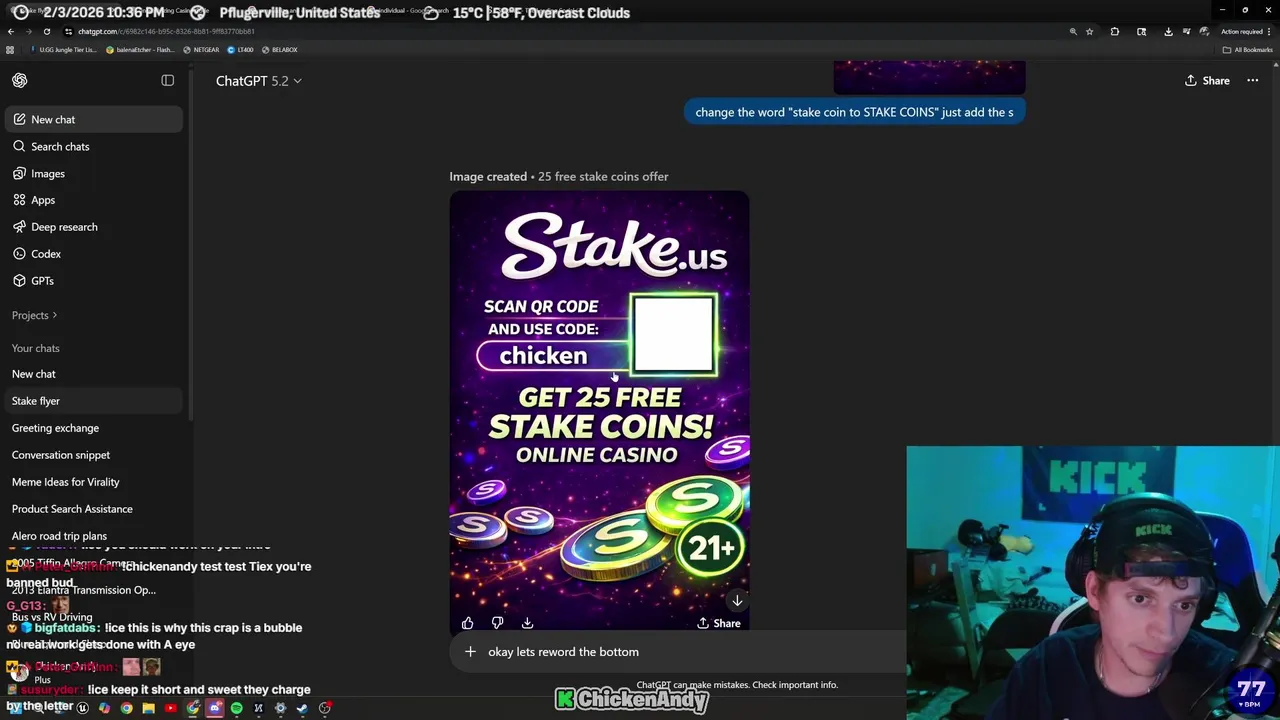
Task: Open browser downloads icon
Action: click(1168, 31)
